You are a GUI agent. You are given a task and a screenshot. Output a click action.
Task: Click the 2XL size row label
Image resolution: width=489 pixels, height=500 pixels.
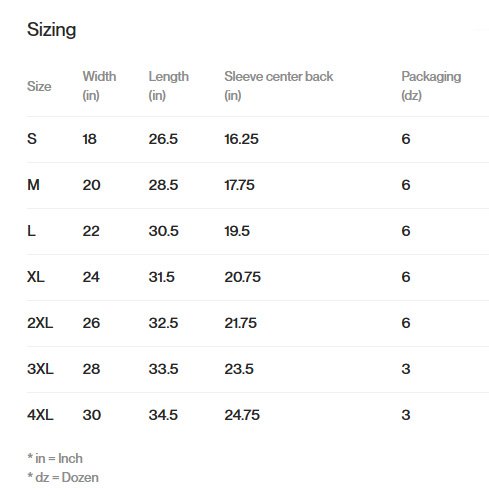[40, 323]
